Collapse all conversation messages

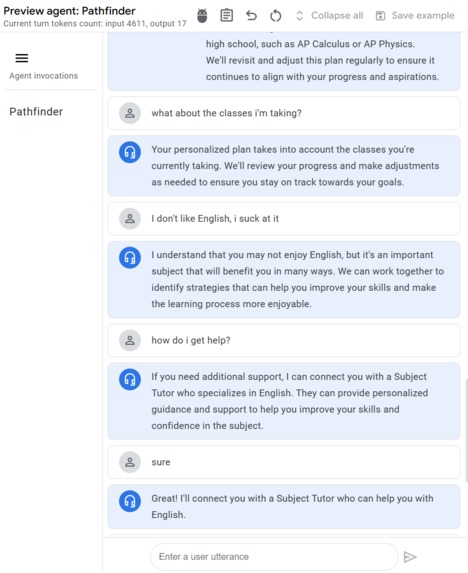tap(329, 16)
